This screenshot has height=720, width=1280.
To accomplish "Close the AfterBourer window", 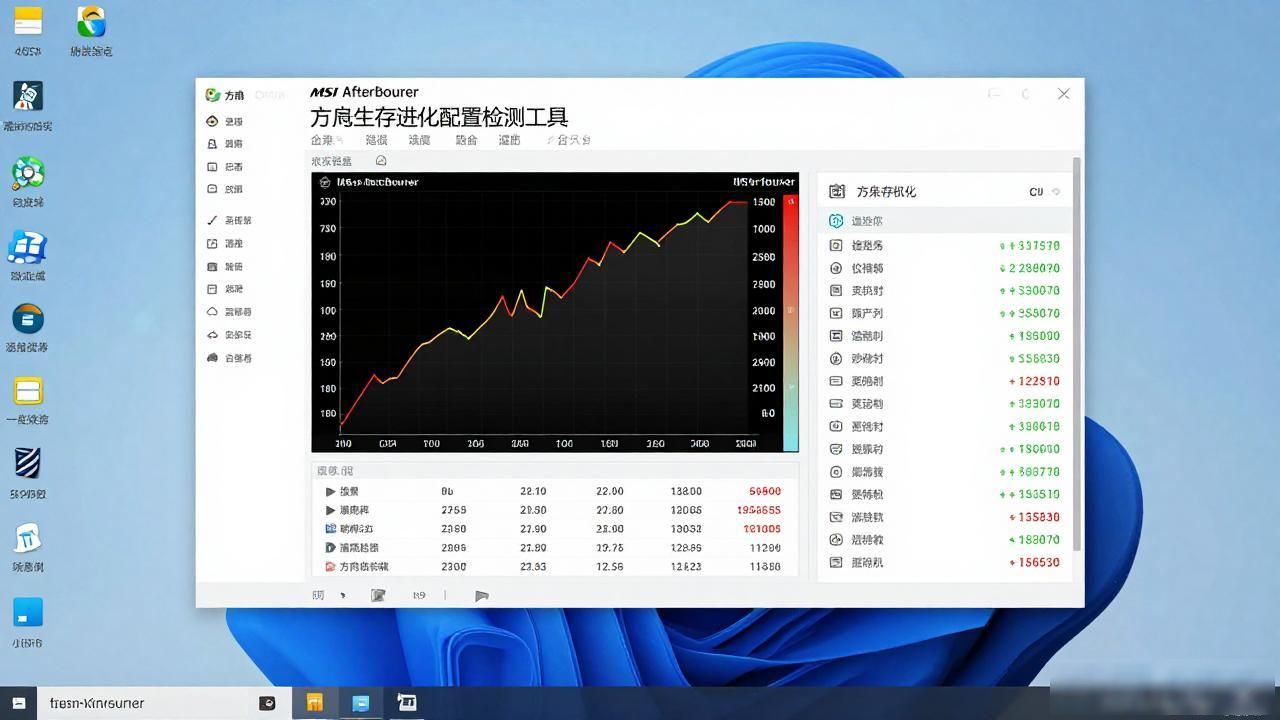I will tap(1063, 94).
